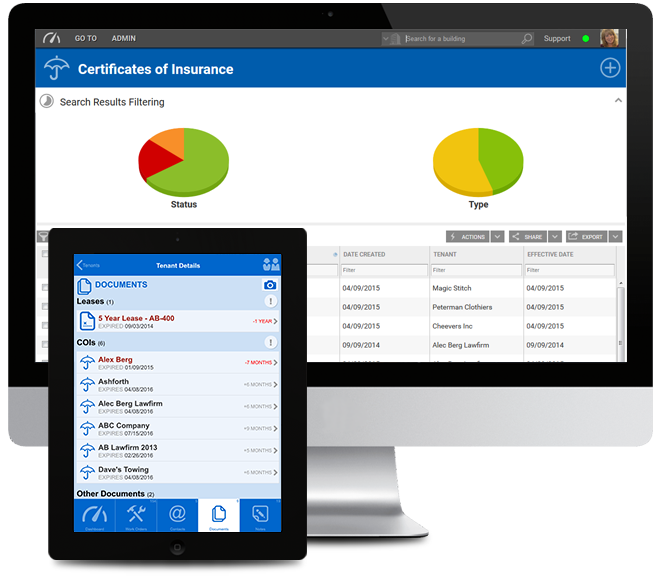The image size is (660, 580).
Task: Toggle the select-all checkbox in table header
Action: click(44, 255)
